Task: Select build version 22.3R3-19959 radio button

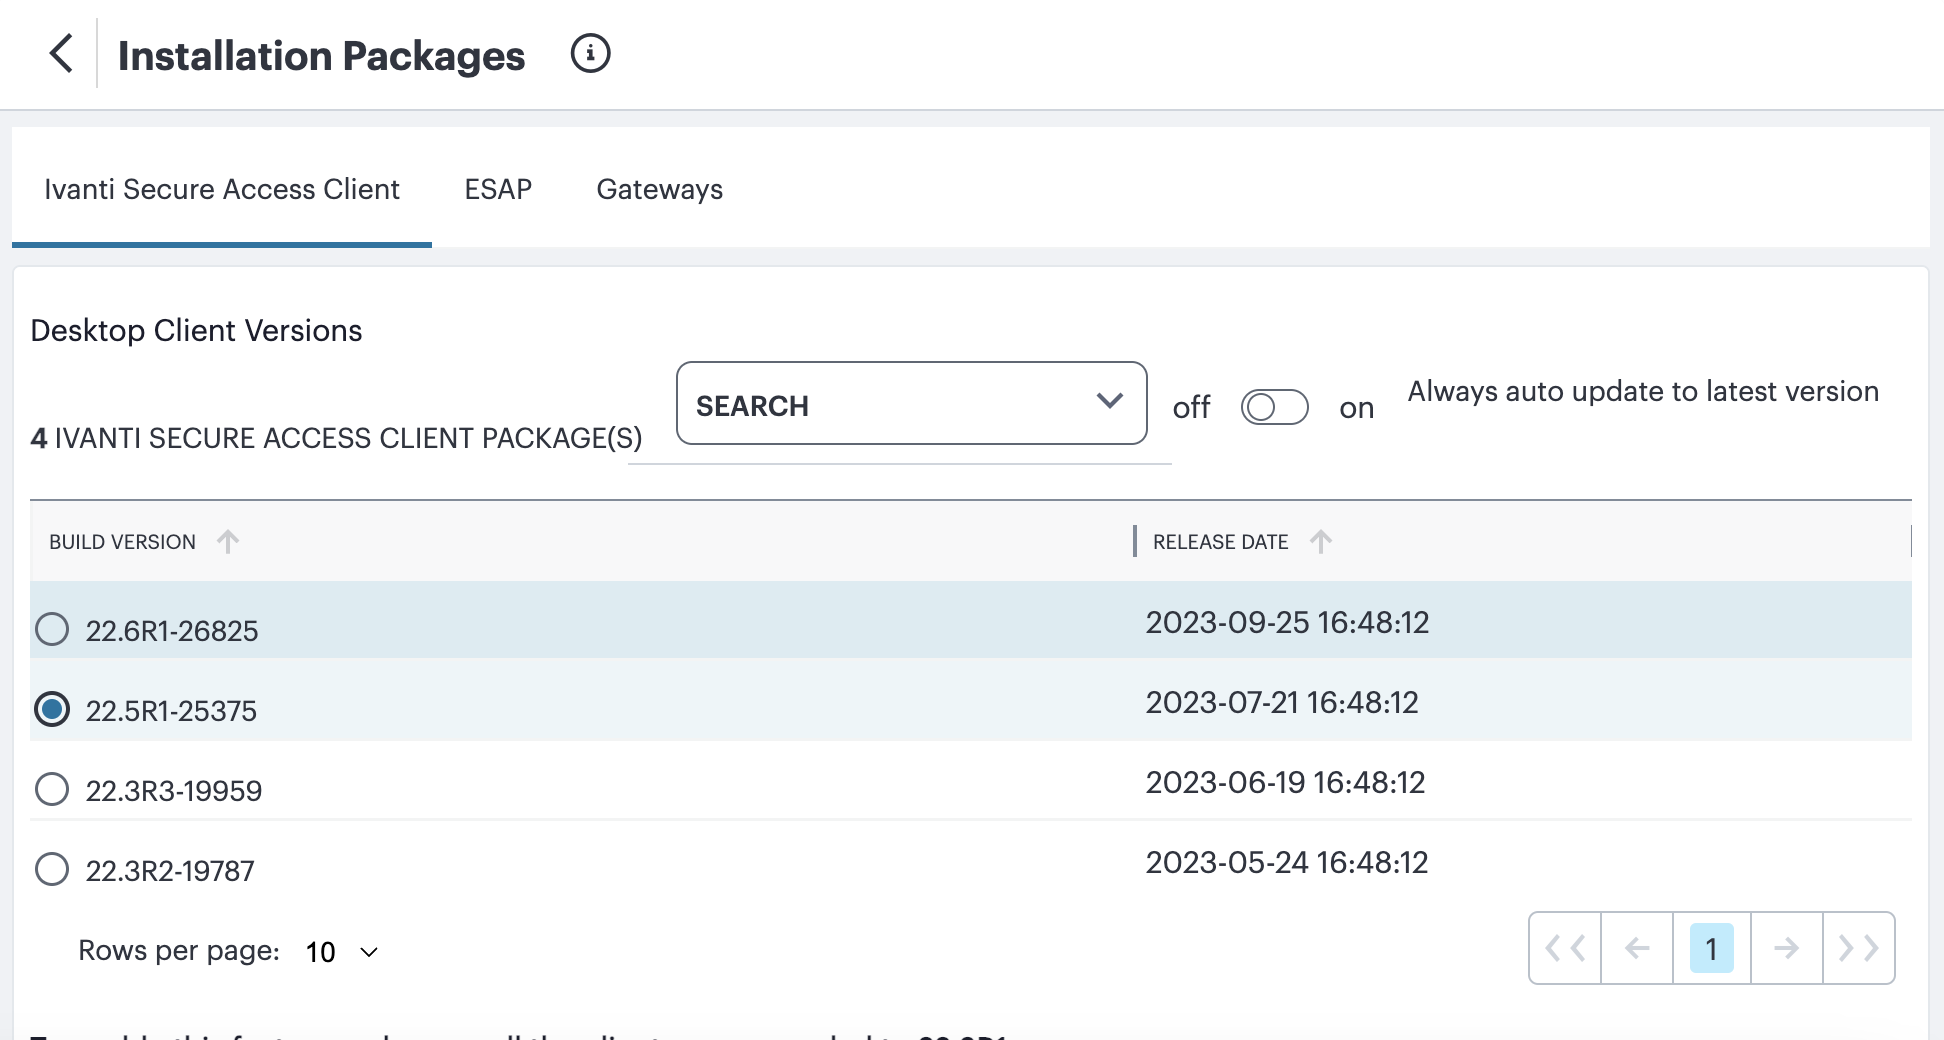Action: pos(52,790)
